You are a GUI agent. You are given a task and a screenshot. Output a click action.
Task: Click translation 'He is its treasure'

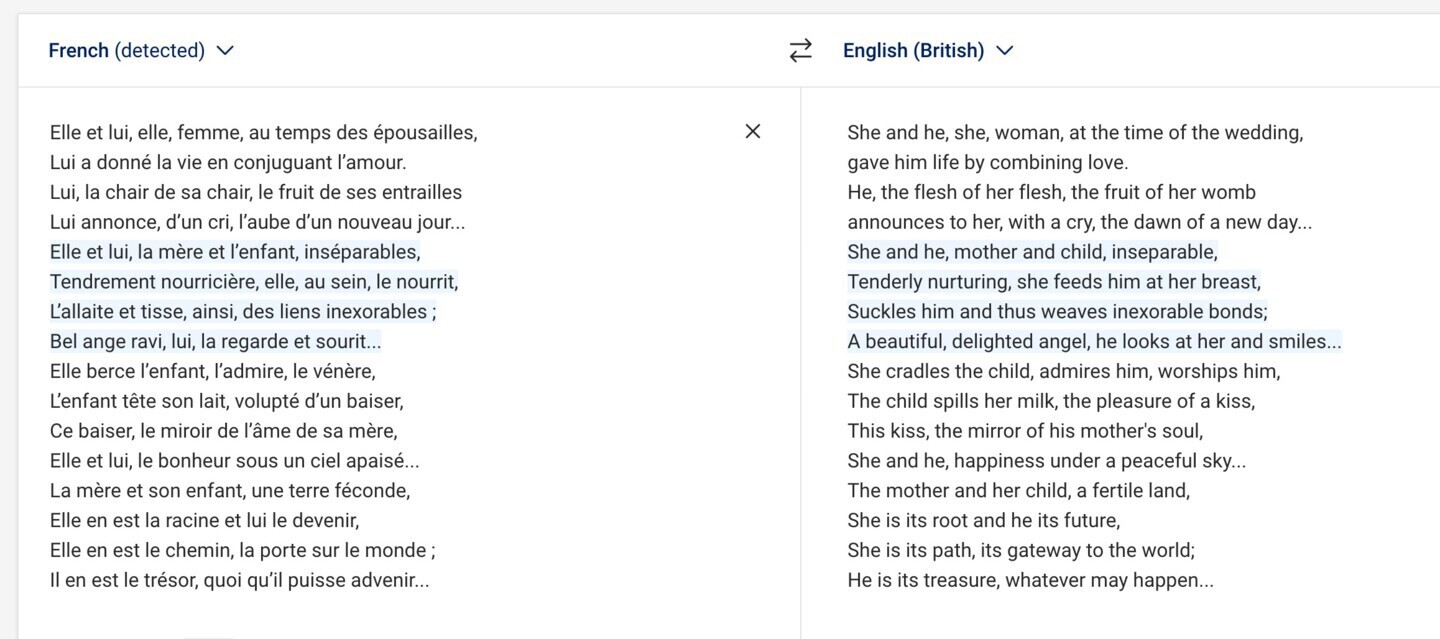[1030, 580]
